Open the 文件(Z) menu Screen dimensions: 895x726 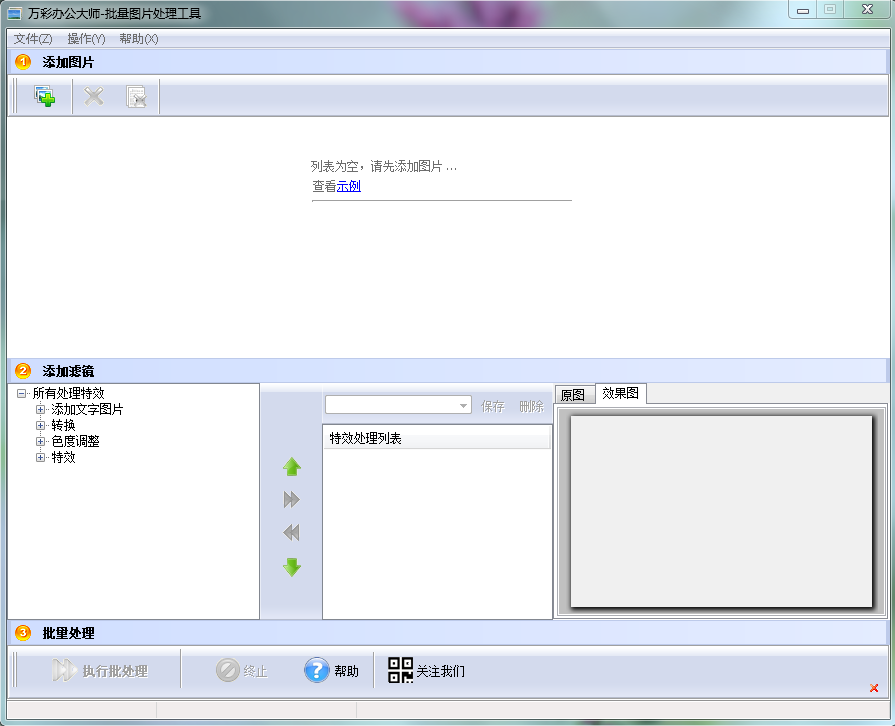click(33, 39)
